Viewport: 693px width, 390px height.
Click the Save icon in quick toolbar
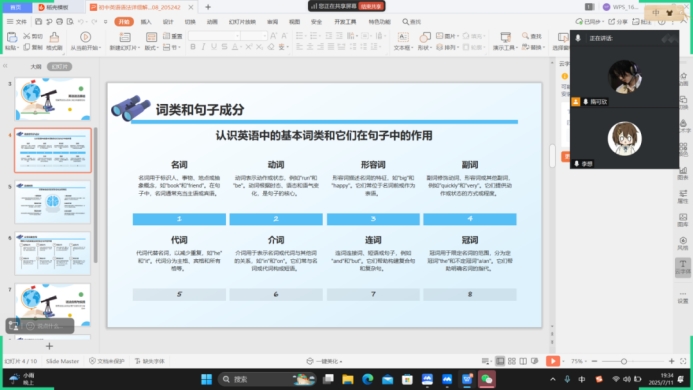(x=38, y=21)
